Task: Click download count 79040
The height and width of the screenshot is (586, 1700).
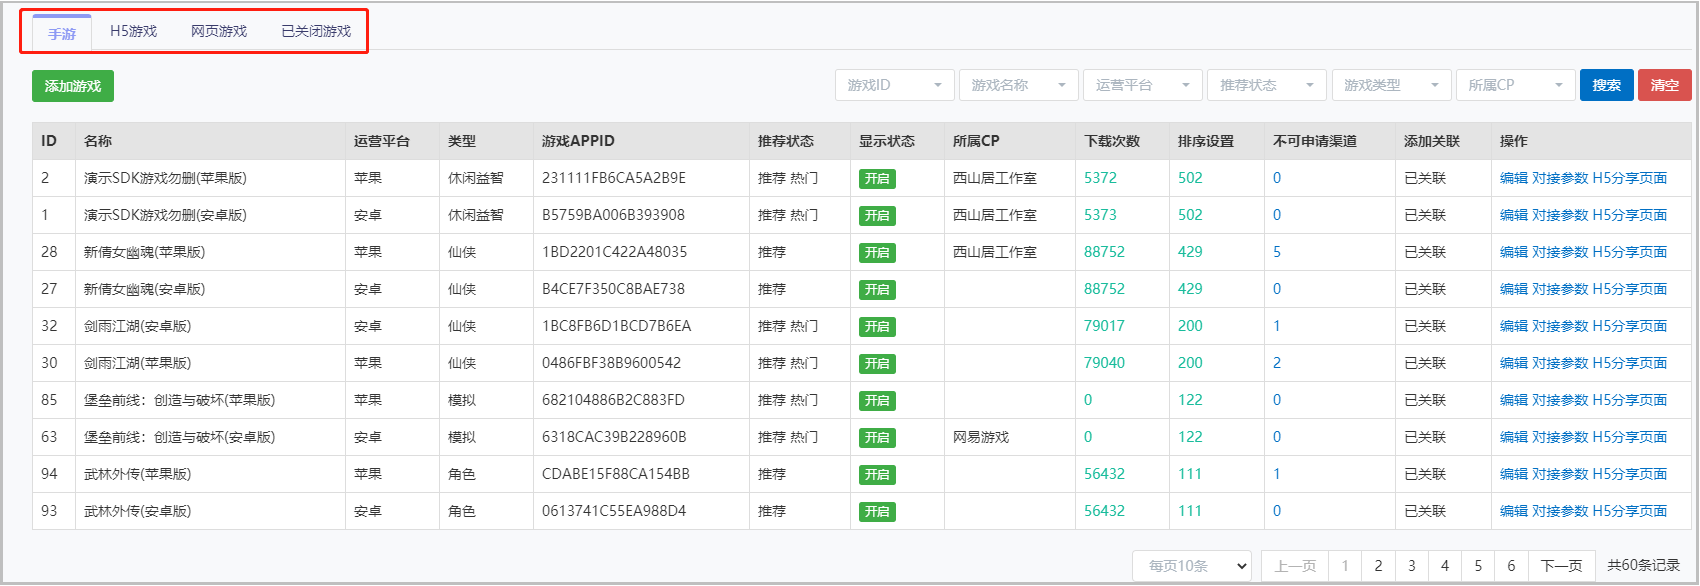Action: (x=1104, y=363)
